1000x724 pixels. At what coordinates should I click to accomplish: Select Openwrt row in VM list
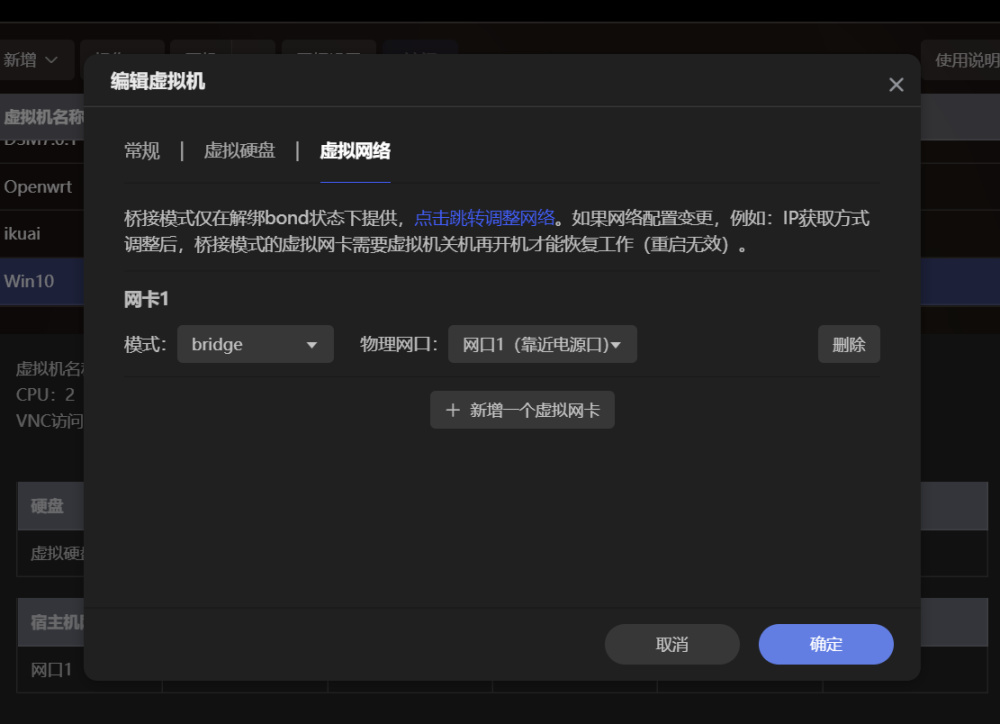tap(42, 187)
